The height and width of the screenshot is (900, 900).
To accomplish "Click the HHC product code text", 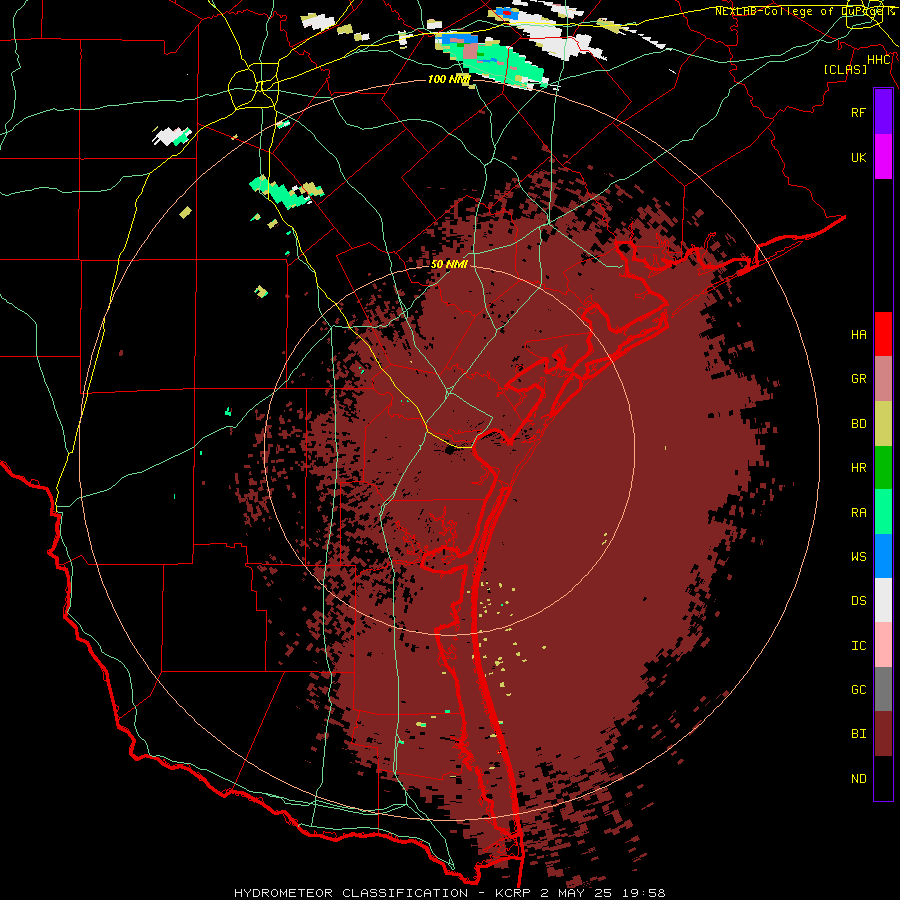I will click(879, 60).
